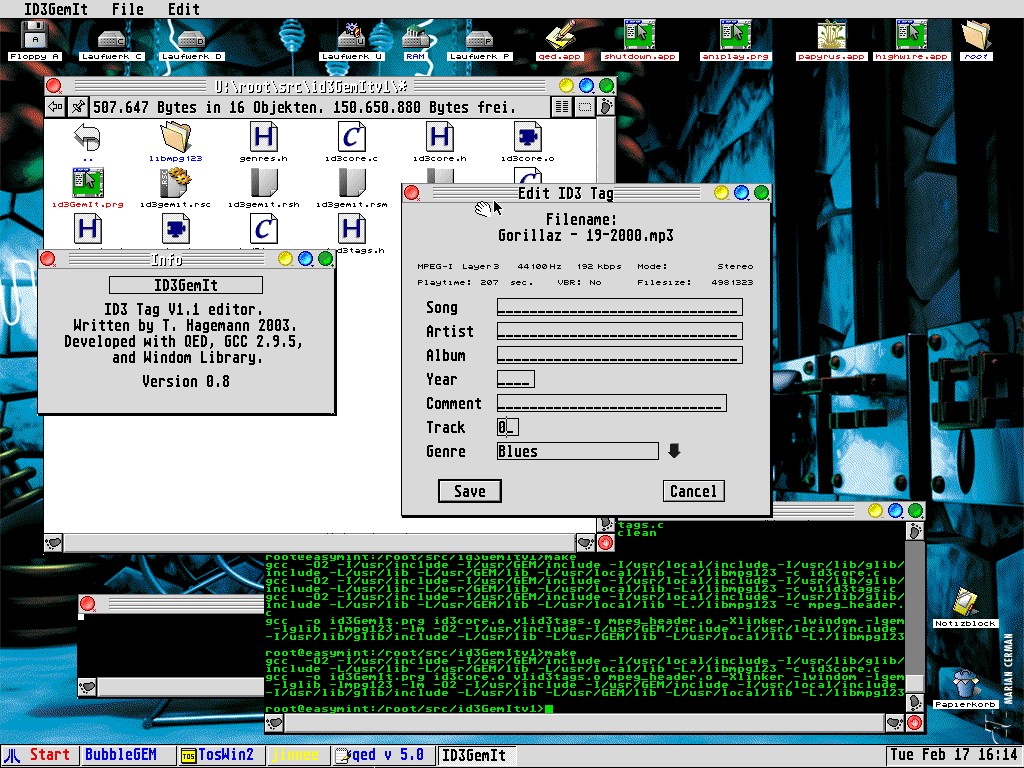Open the Genre dropdown arrow
Screen dimensions: 1024x768
(x=674, y=451)
